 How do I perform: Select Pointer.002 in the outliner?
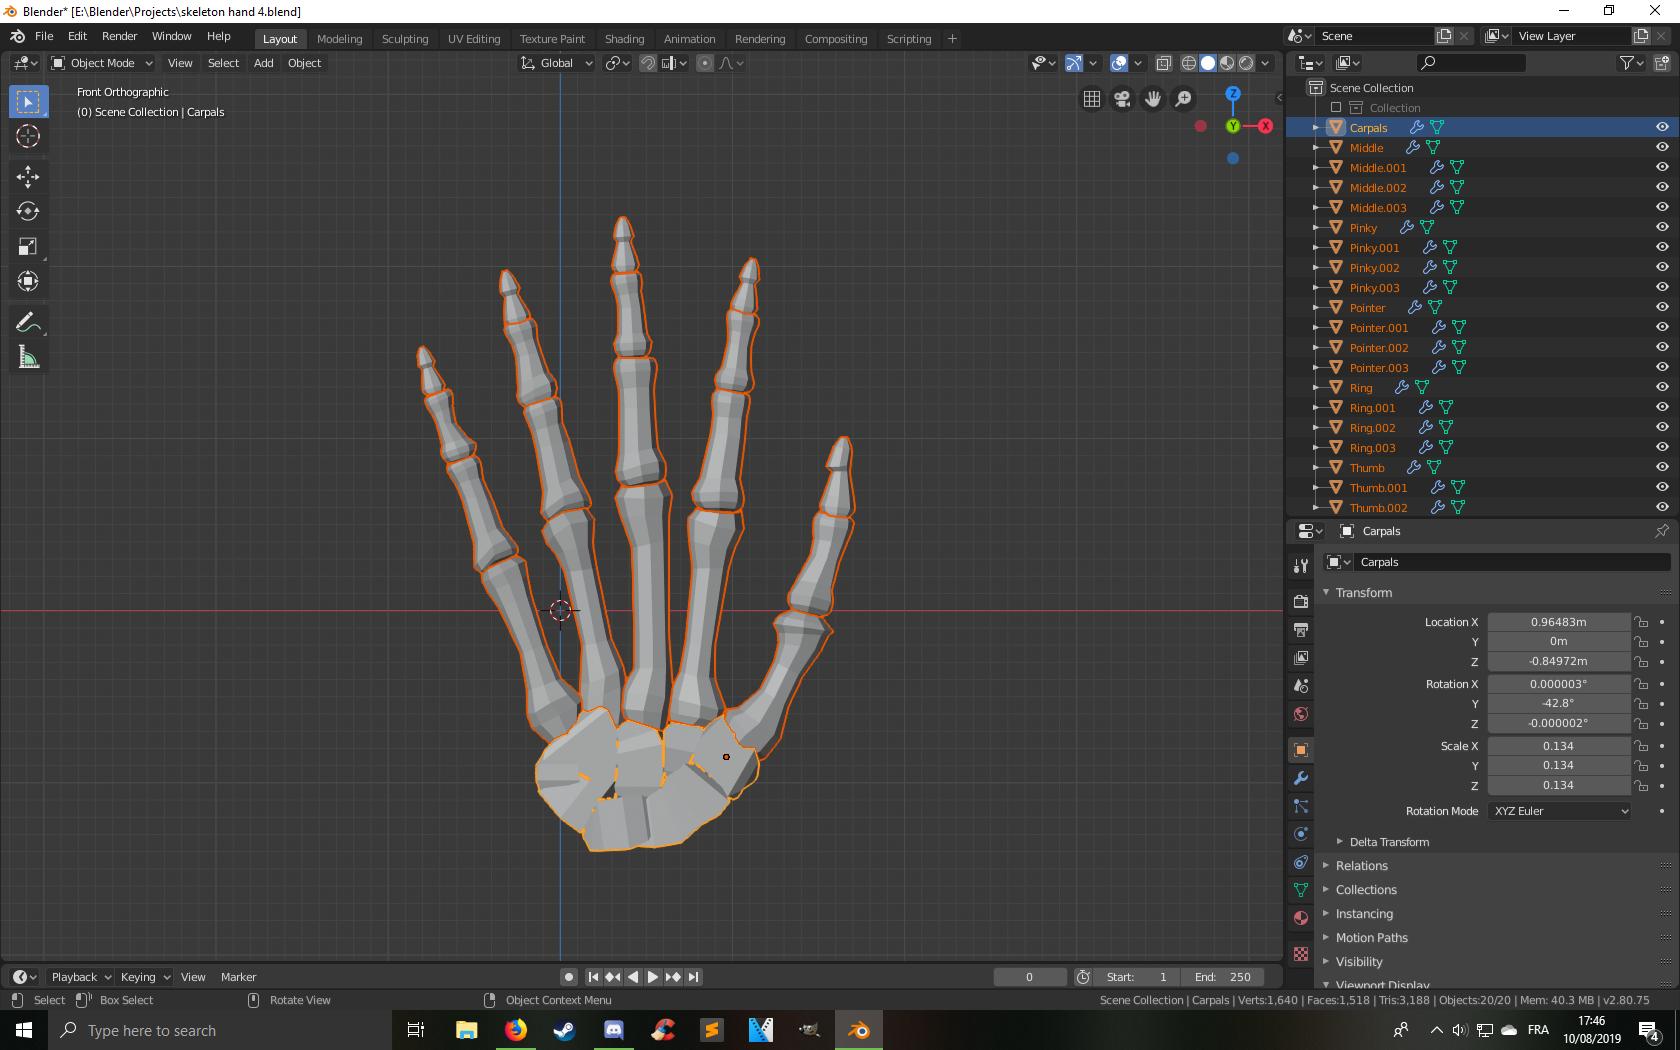click(1378, 347)
